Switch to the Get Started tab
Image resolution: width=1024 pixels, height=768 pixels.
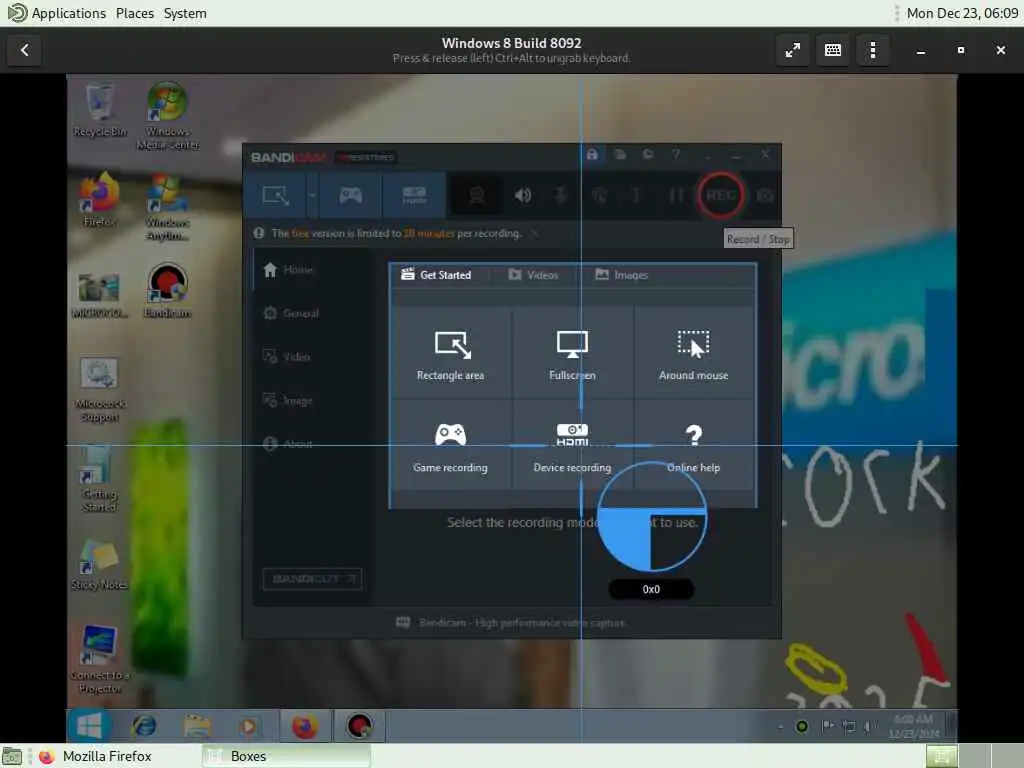click(x=436, y=275)
